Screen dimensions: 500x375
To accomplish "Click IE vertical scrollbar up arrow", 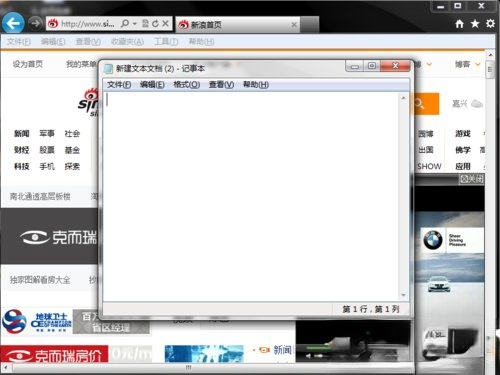I will click(491, 55).
